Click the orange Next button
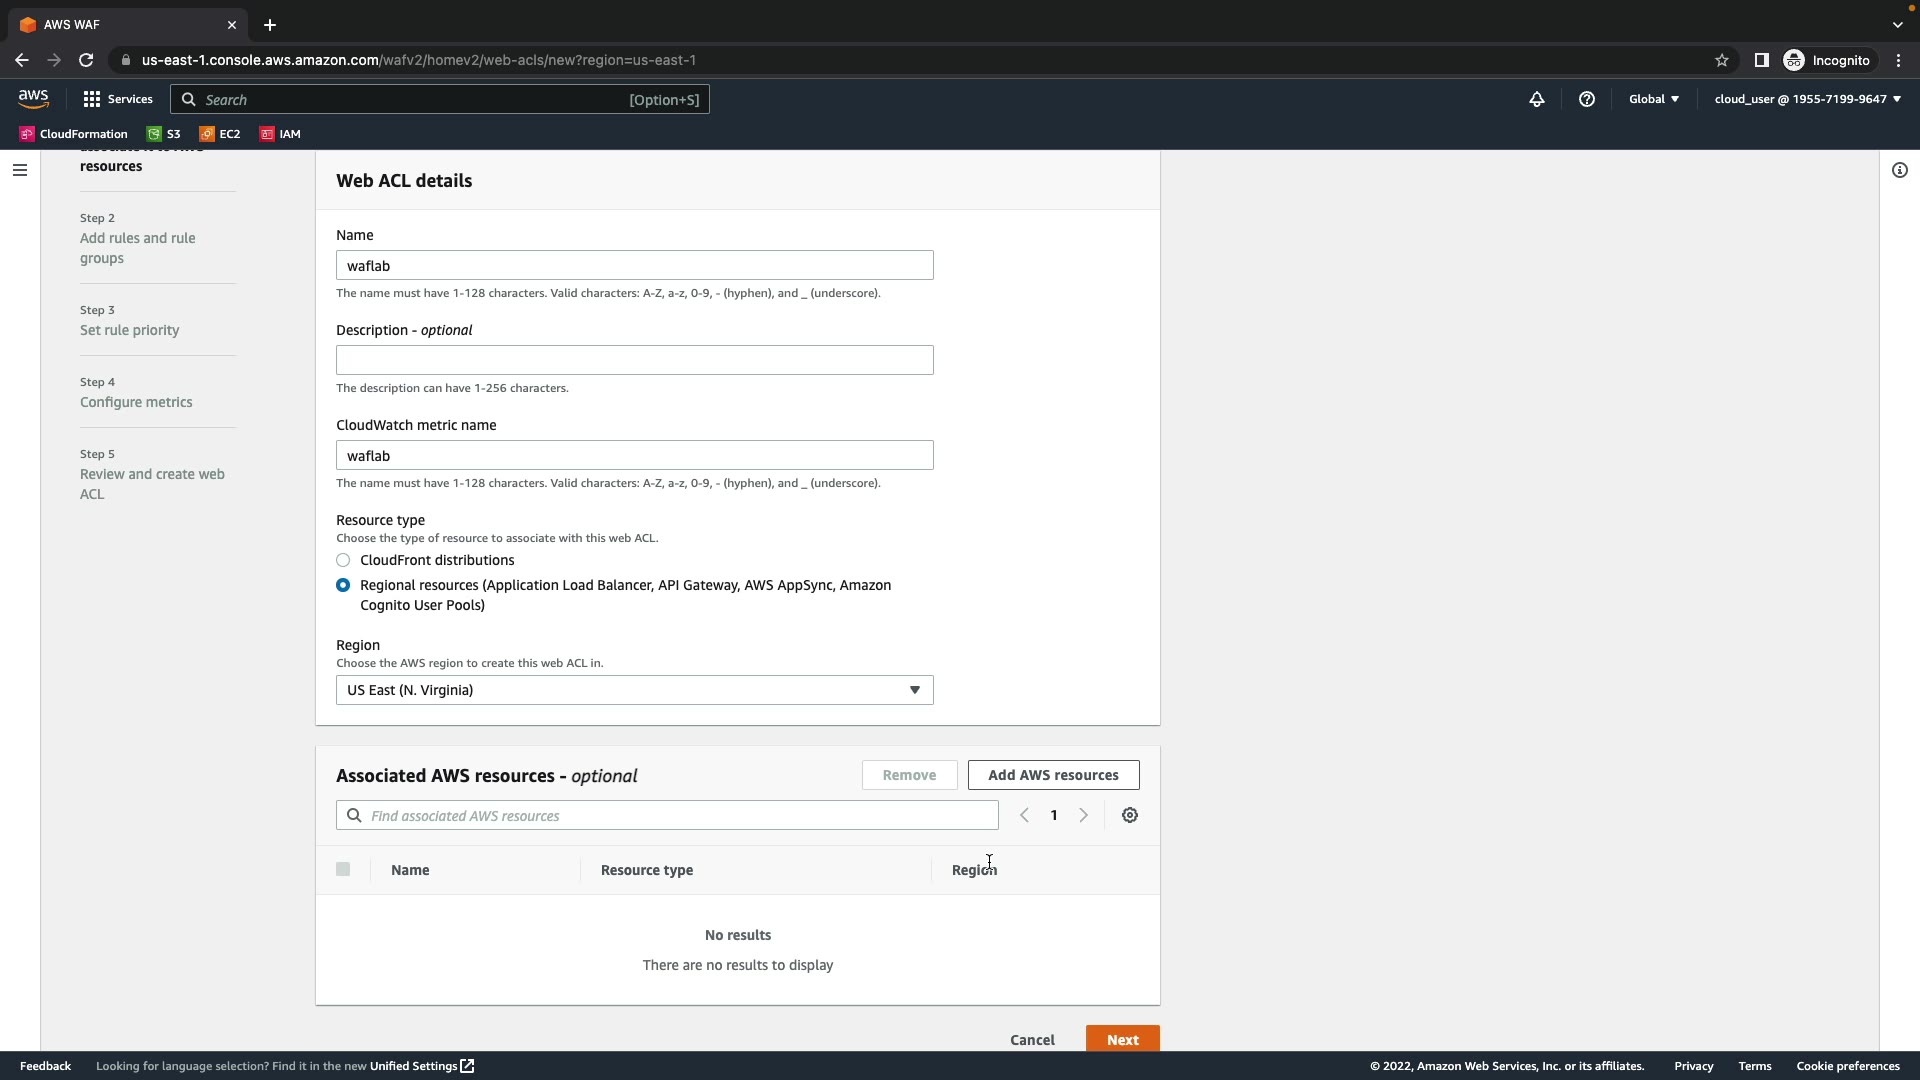Image resolution: width=1920 pixels, height=1080 pixels. tap(1122, 1039)
